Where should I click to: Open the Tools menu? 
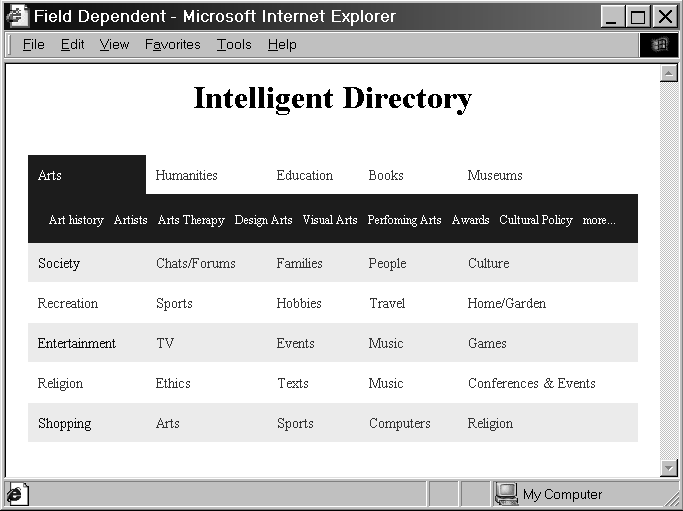pyautogui.click(x=234, y=45)
